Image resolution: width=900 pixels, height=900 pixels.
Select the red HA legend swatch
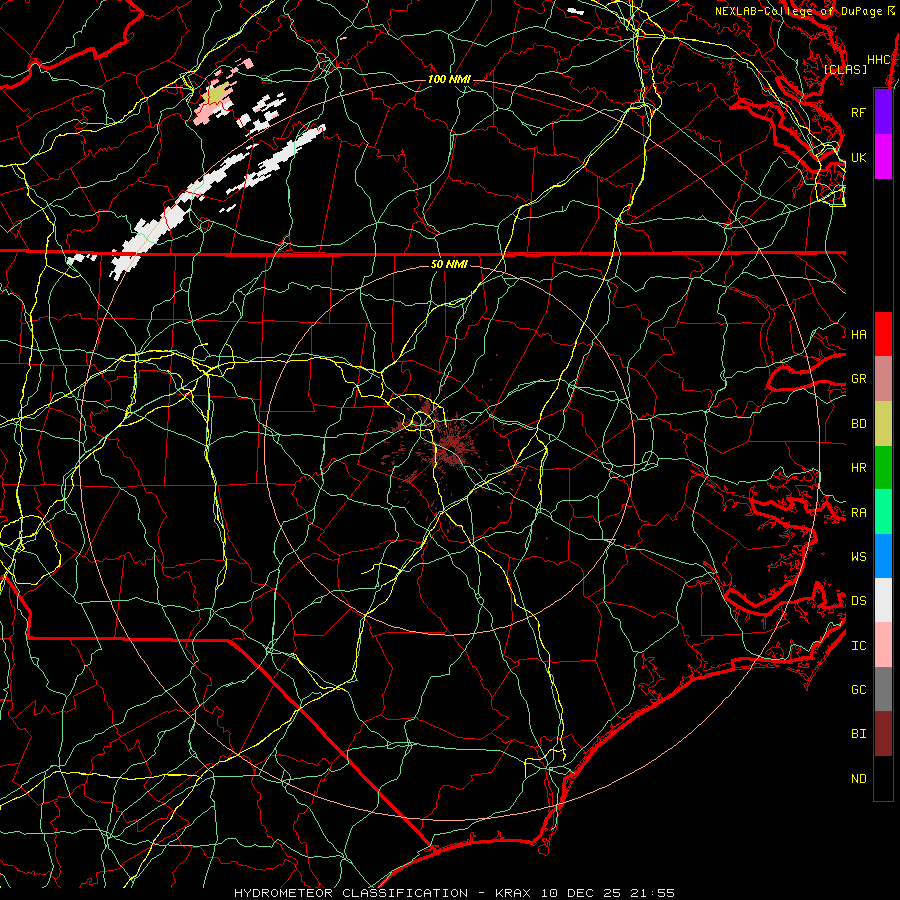[883, 334]
